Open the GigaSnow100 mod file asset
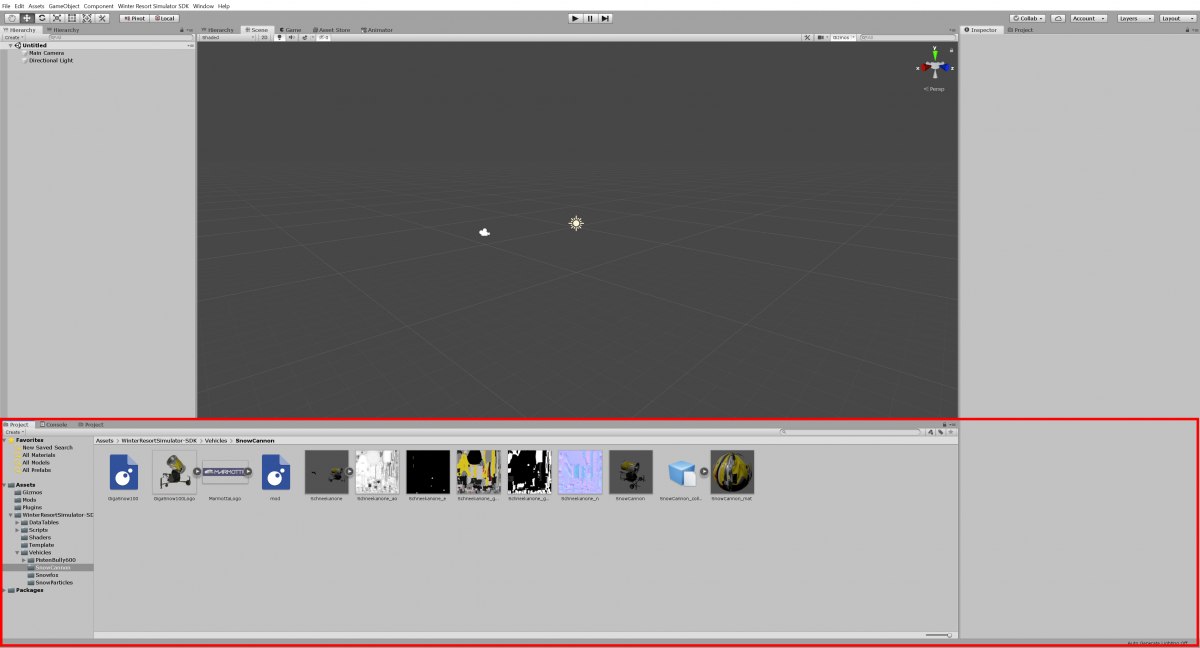 click(123, 472)
